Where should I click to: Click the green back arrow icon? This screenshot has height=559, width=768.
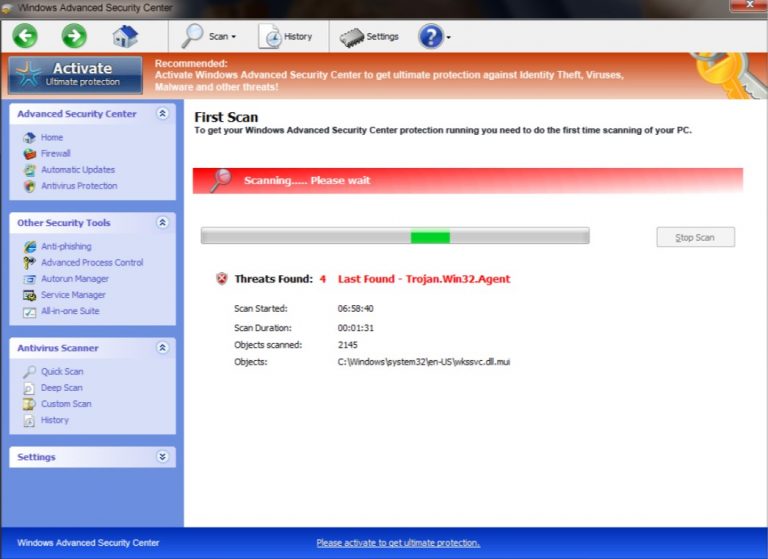click(x=25, y=36)
